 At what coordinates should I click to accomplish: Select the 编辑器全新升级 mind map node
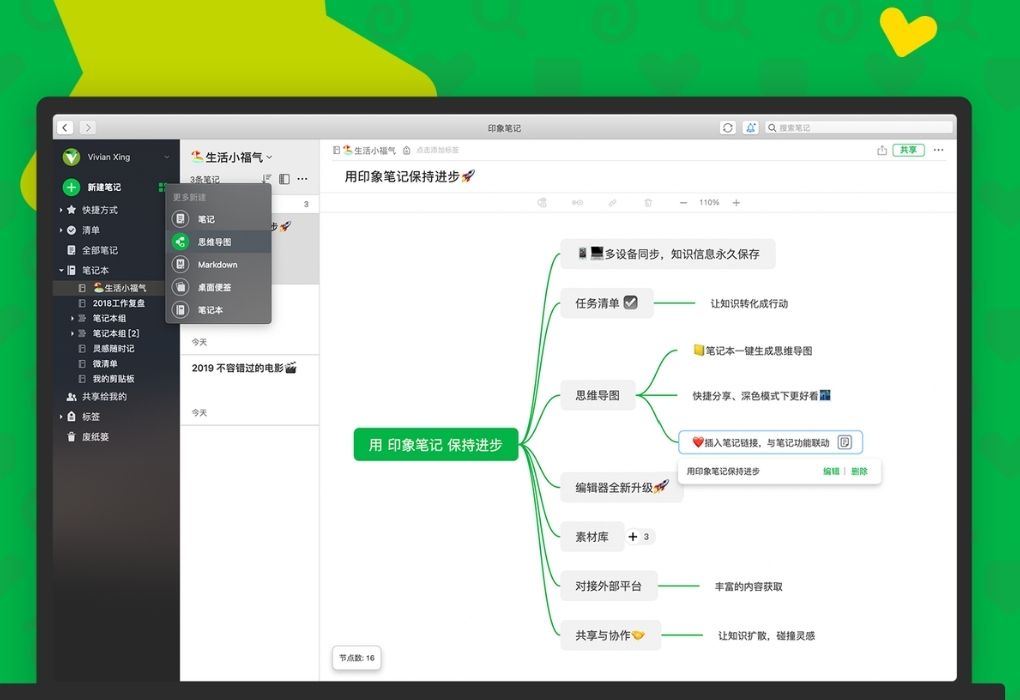coord(621,487)
